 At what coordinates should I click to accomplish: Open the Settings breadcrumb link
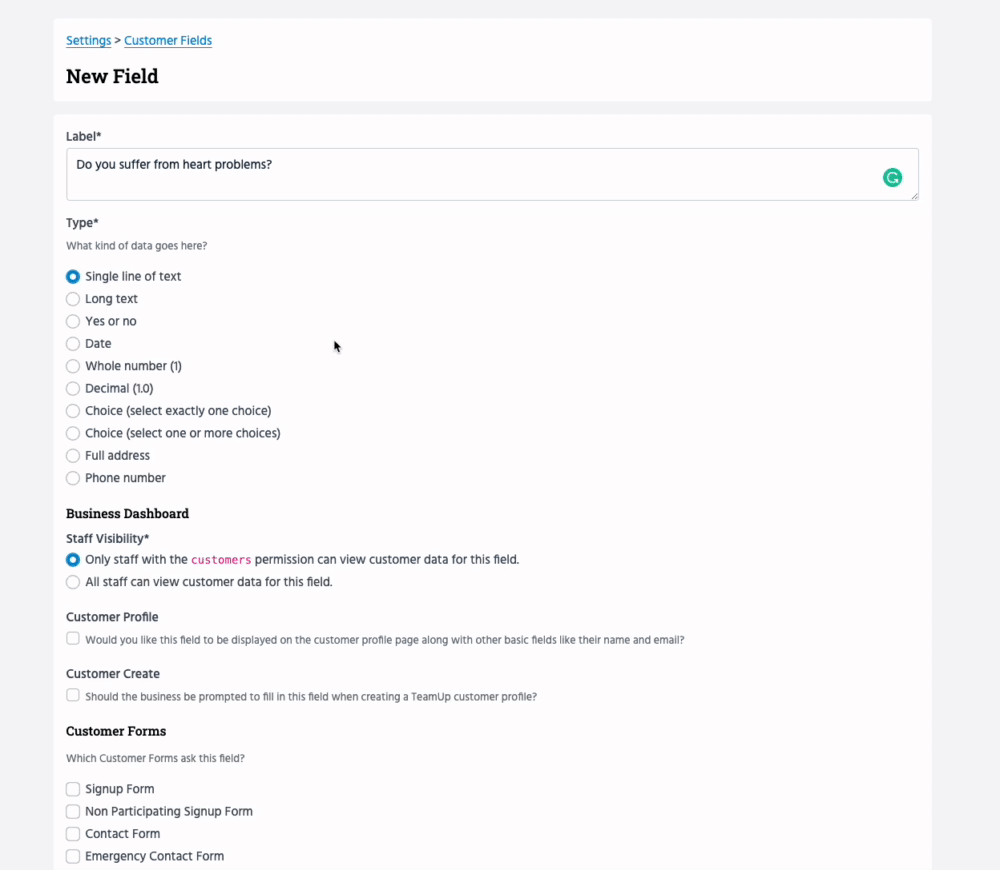[88, 41]
